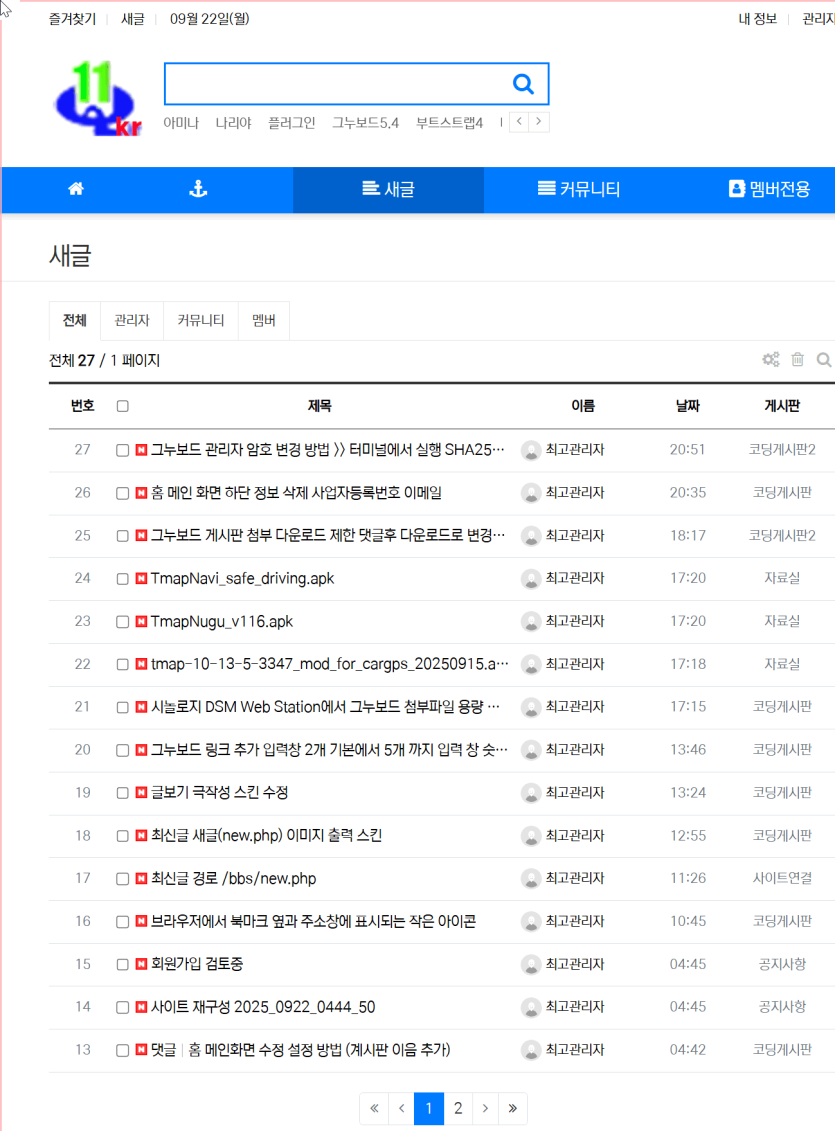Show next popular search keywords arrow
The width and height of the screenshot is (835, 1131).
coord(539,122)
